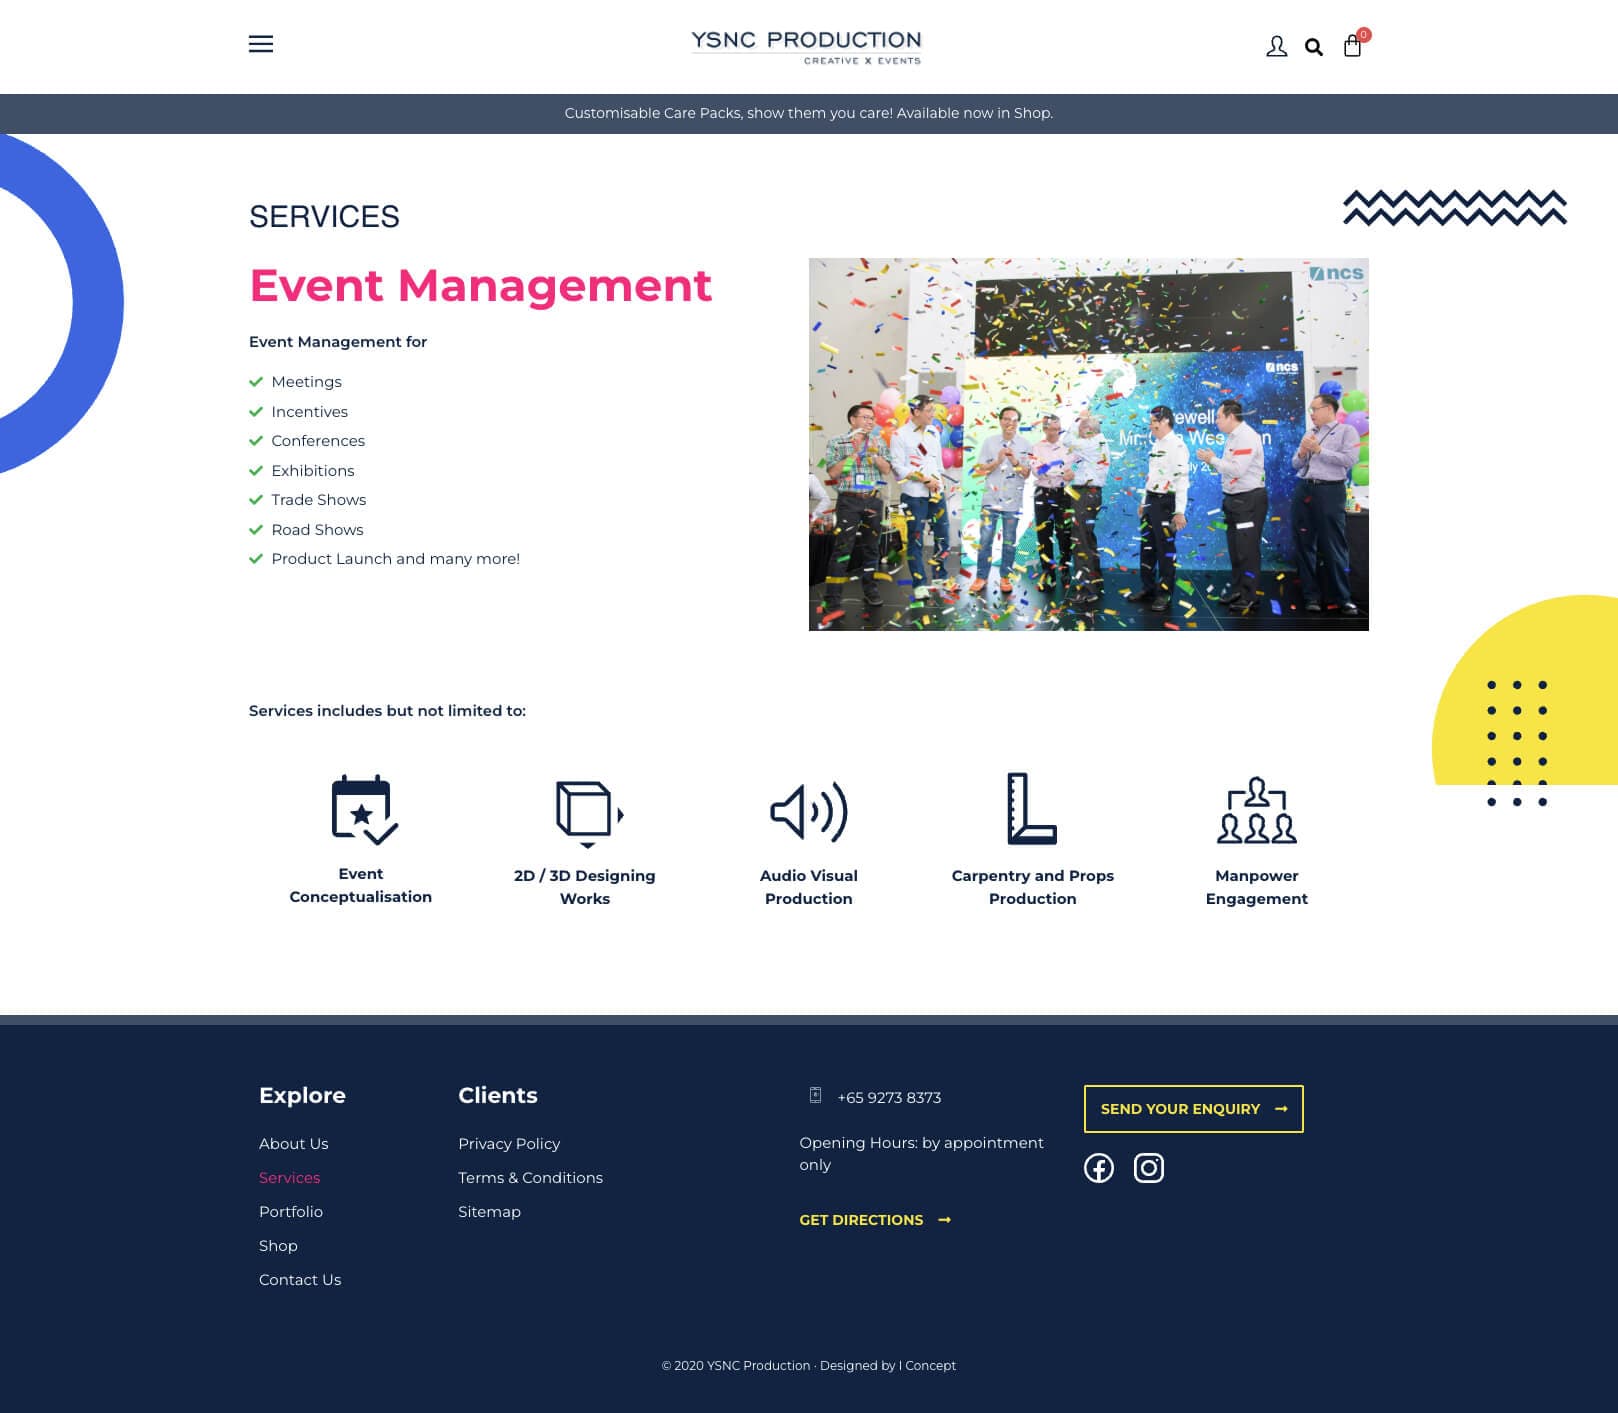Click the YSNC Production logo

tap(806, 47)
